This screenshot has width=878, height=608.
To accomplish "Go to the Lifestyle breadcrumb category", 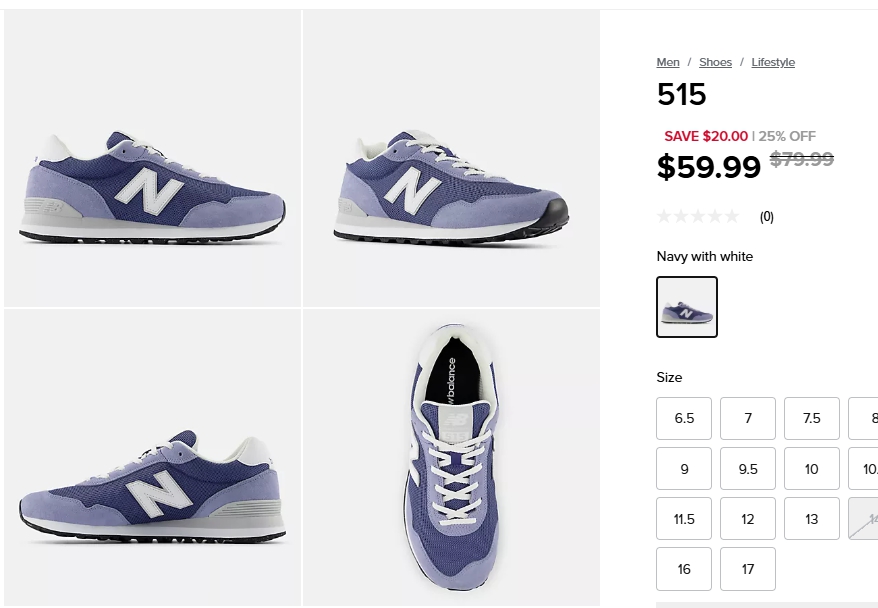I will point(773,62).
